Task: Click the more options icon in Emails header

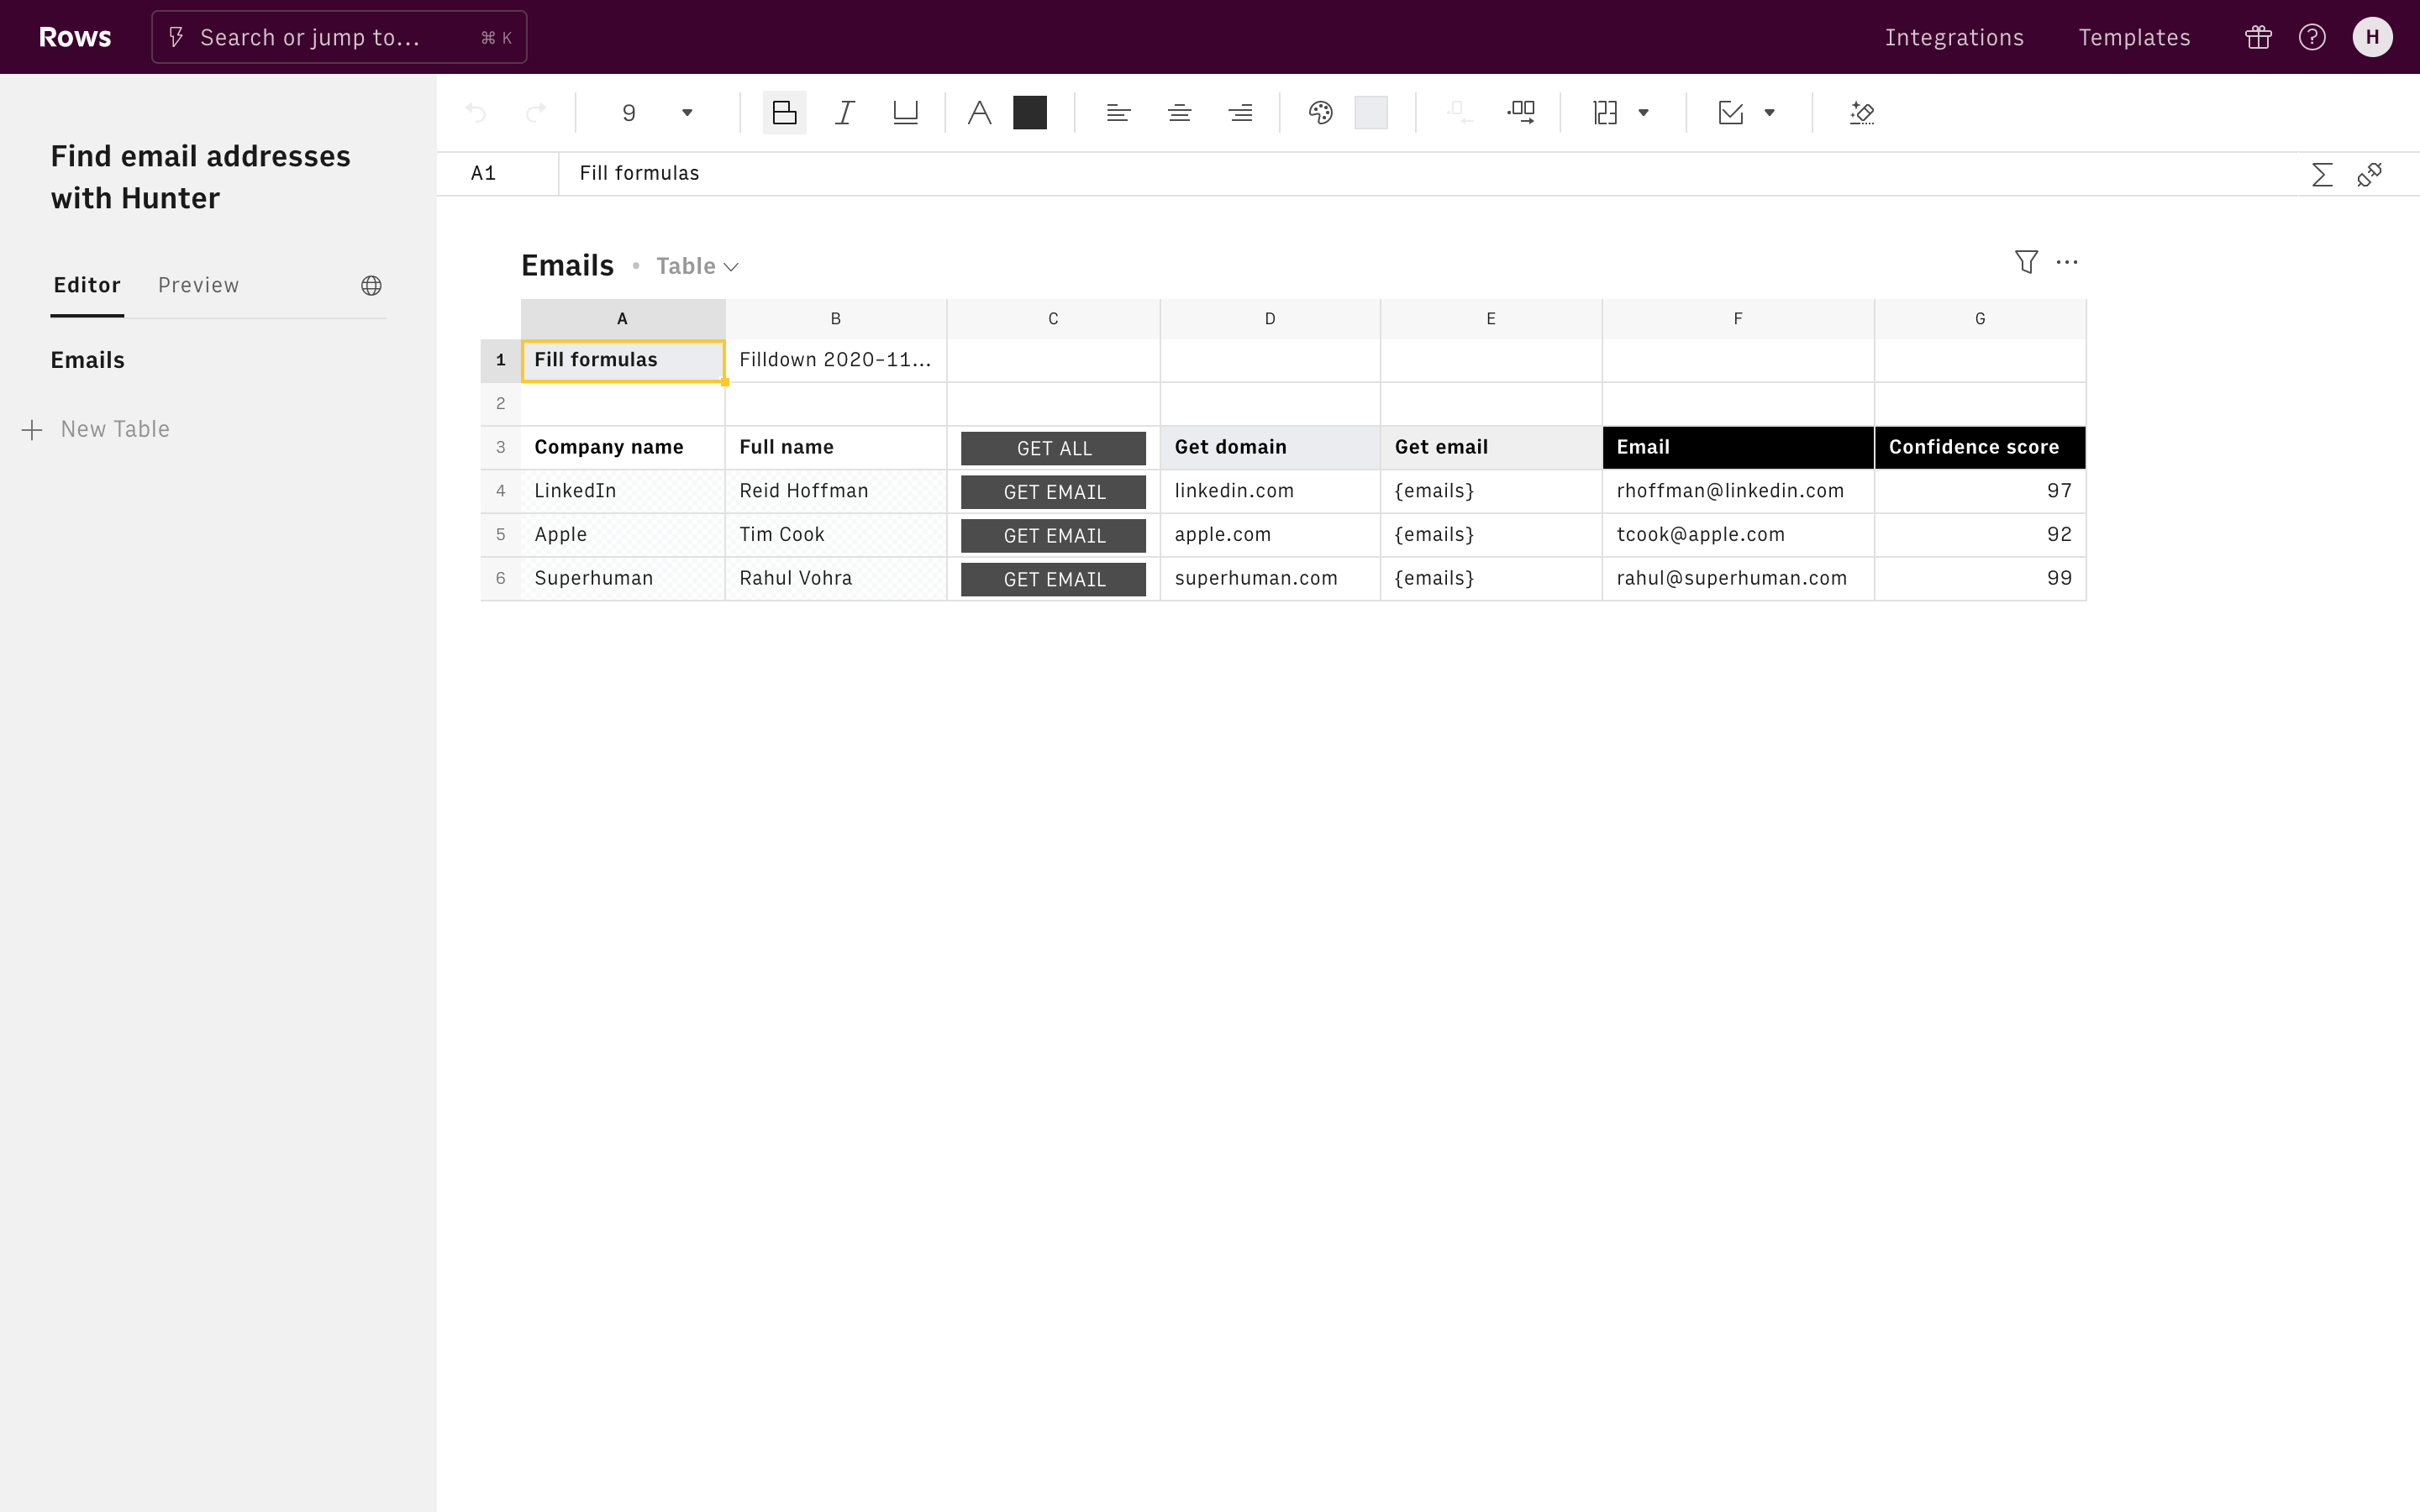Action: [x=2068, y=263]
